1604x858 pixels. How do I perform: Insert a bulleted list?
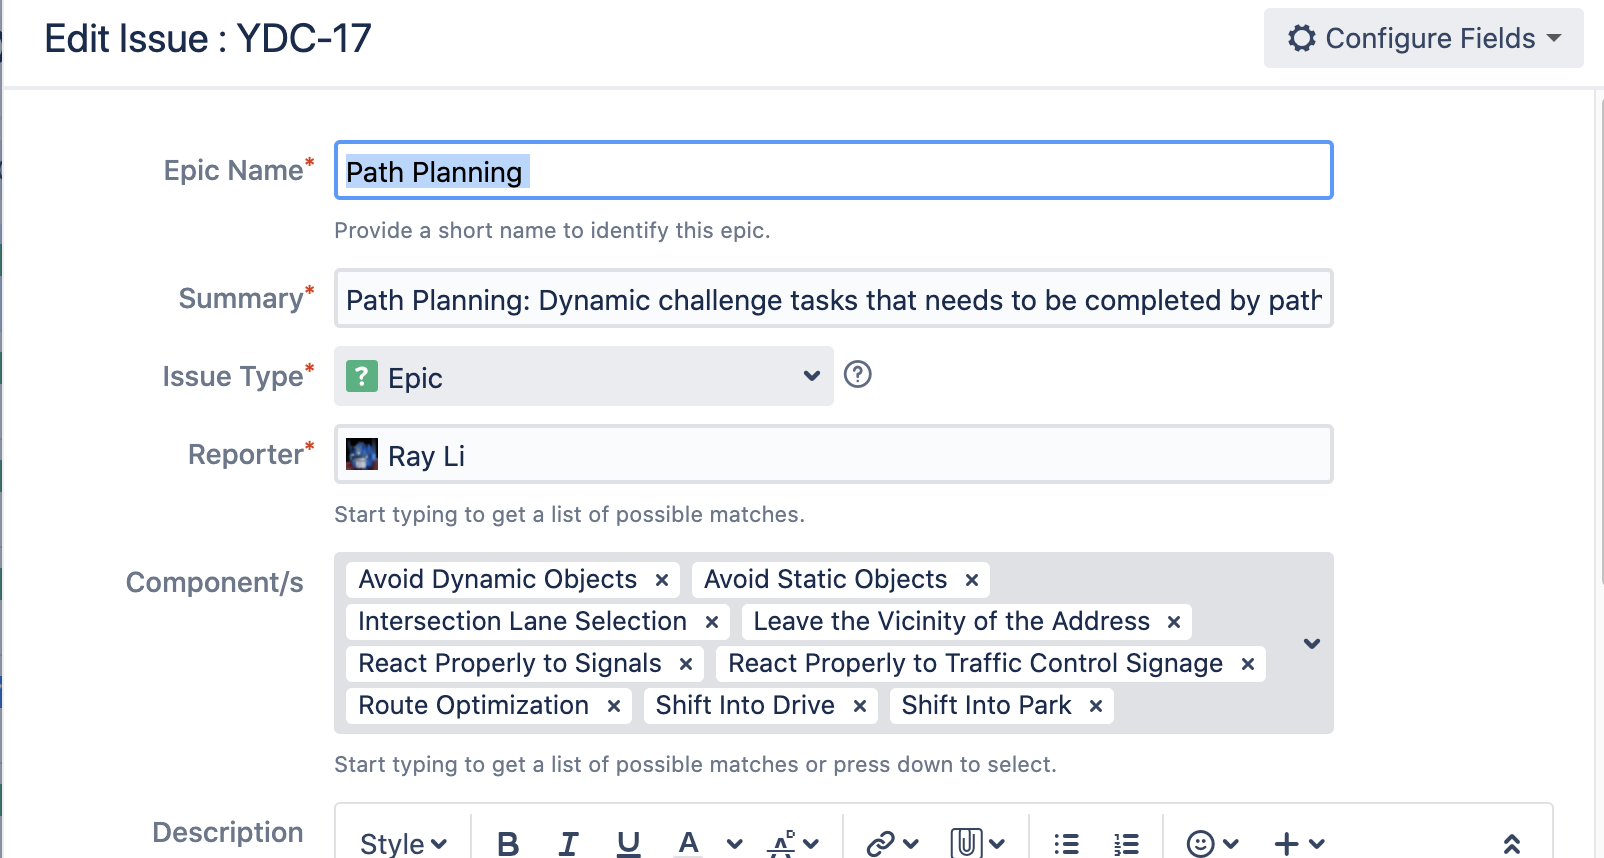[1066, 843]
